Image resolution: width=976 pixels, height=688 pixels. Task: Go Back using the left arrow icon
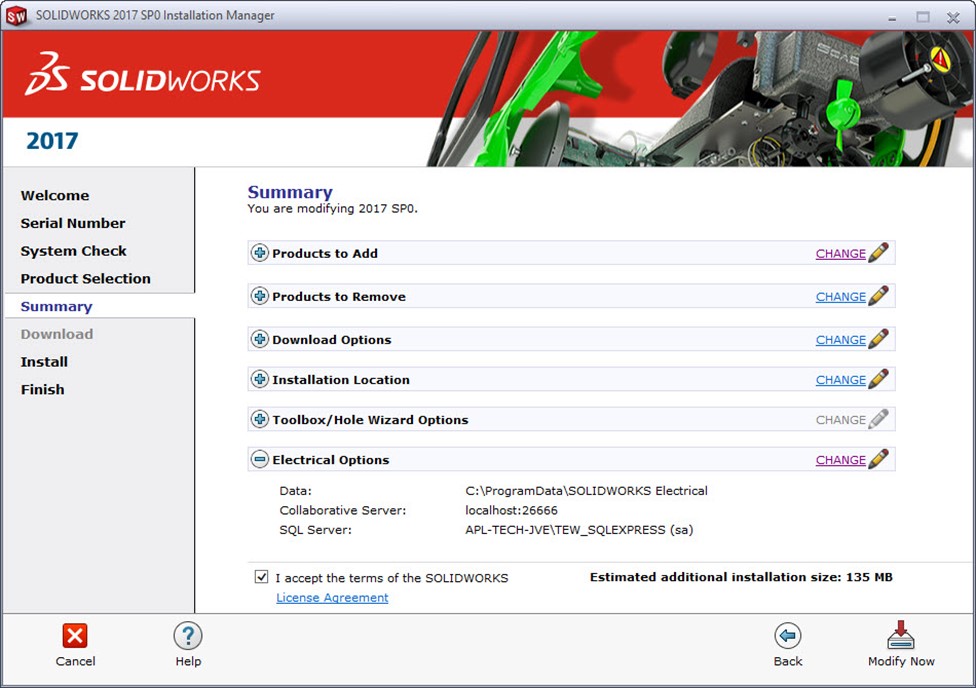click(788, 636)
